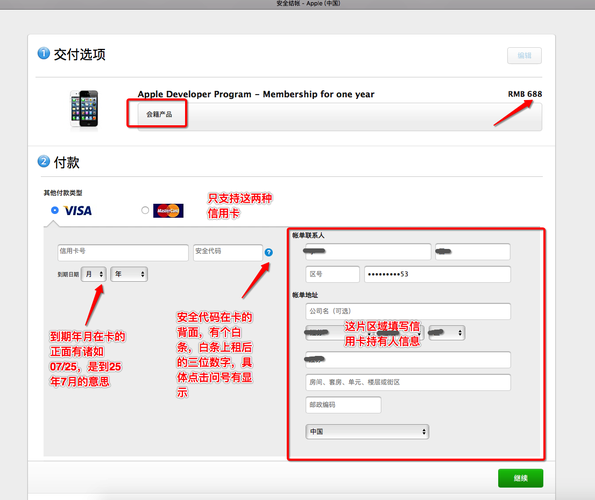595x500 pixels.
Task: Click the MasterCard logo
Action: (x=168, y=211)
